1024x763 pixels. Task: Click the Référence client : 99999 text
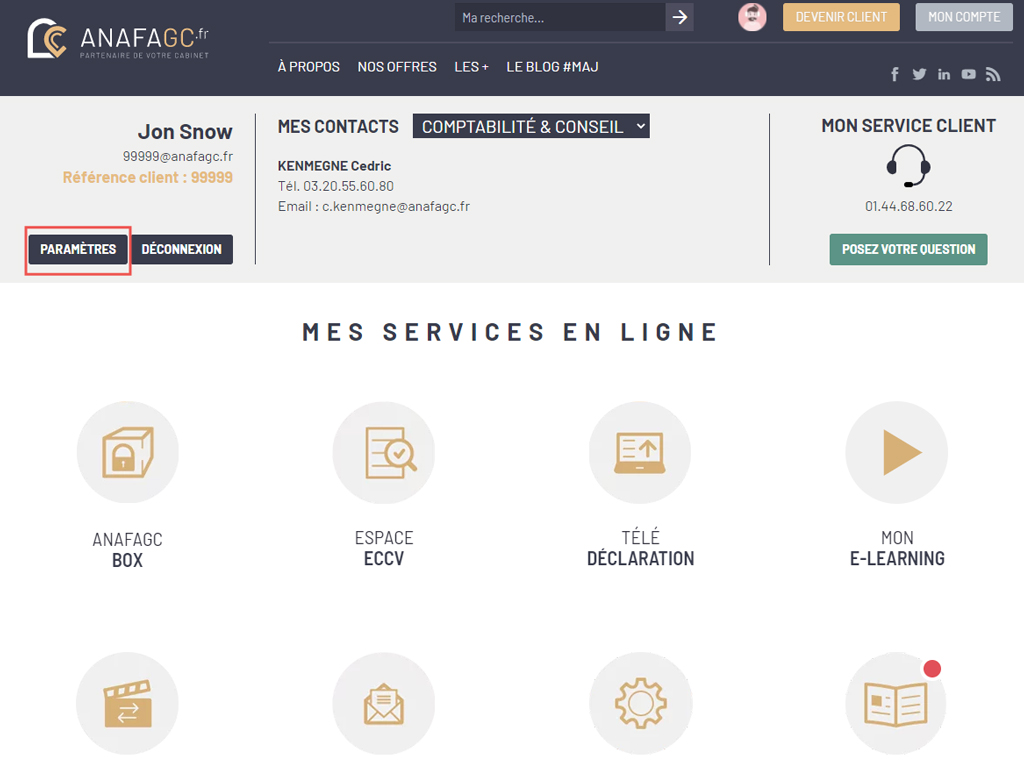[148, 177]
